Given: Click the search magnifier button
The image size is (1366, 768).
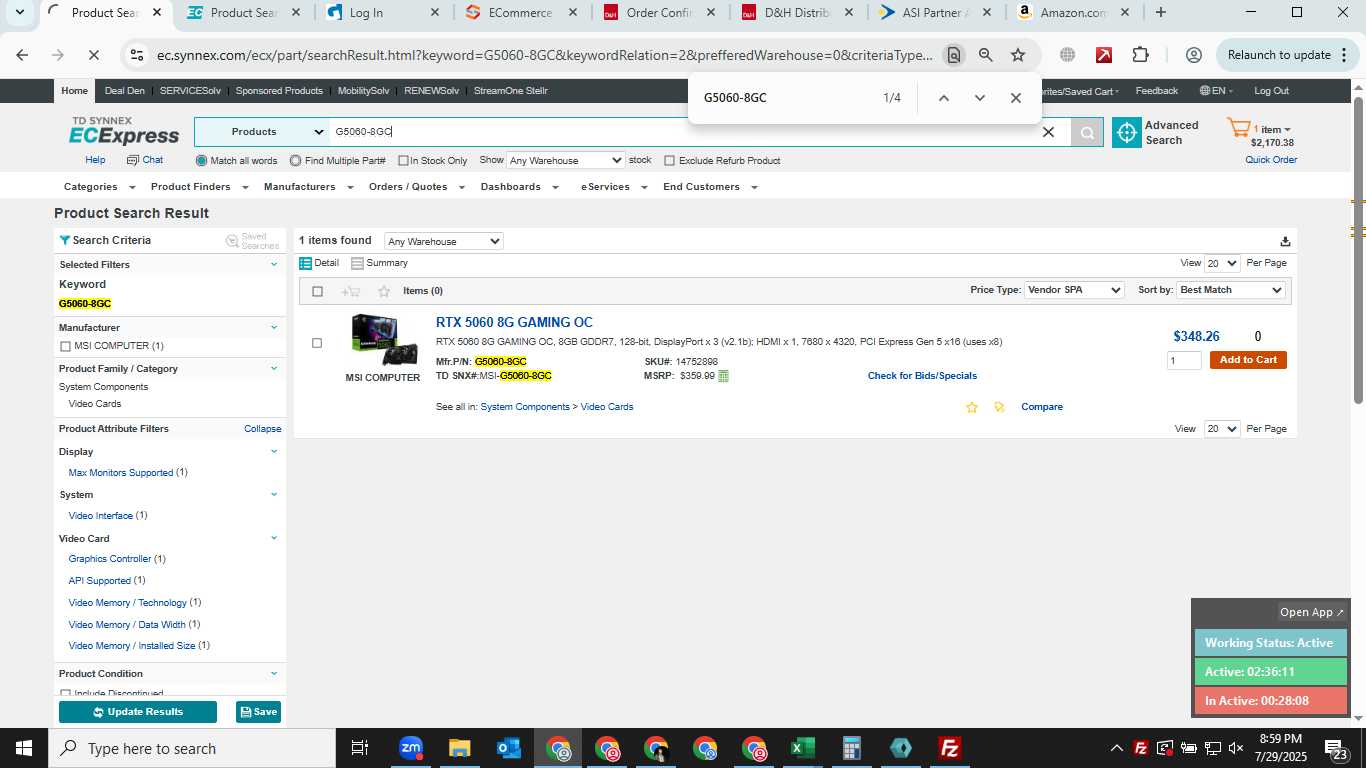Looking at the screenshot, I should 1087,132.
